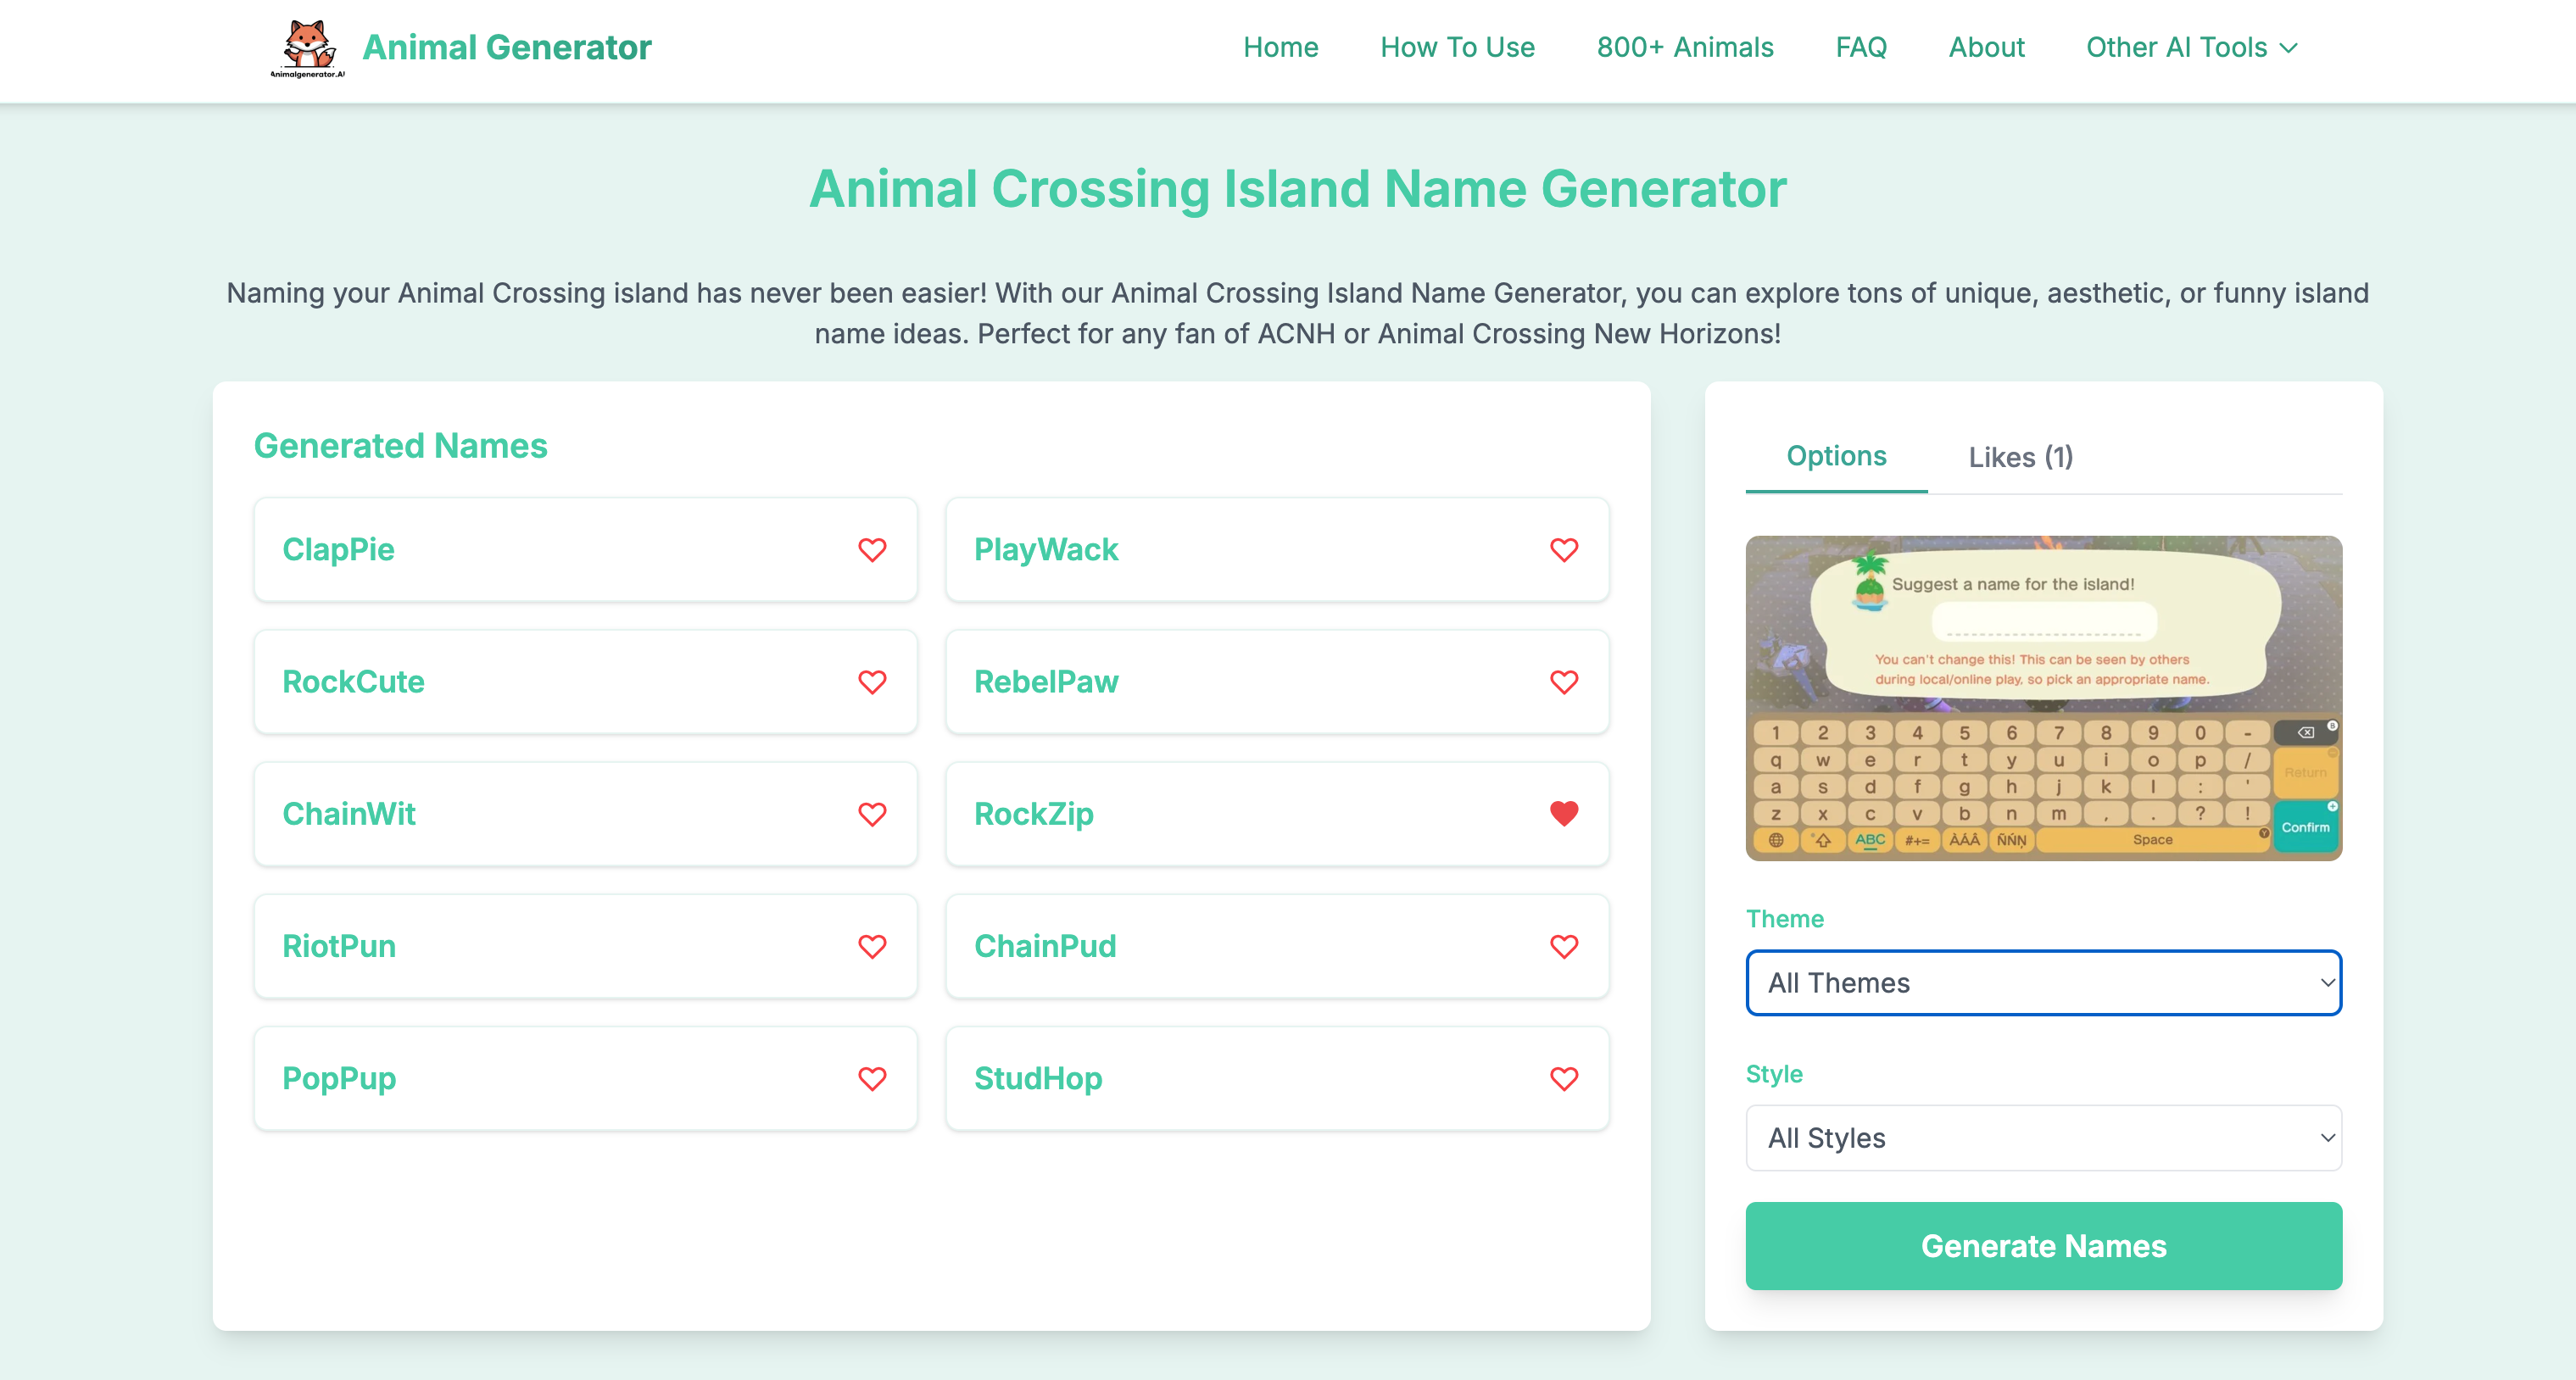Image resolution: width=2576 pixels, height=1380 pixels.
Task: Open the 800+ Animals page
Action: (x=1685, y=47)
